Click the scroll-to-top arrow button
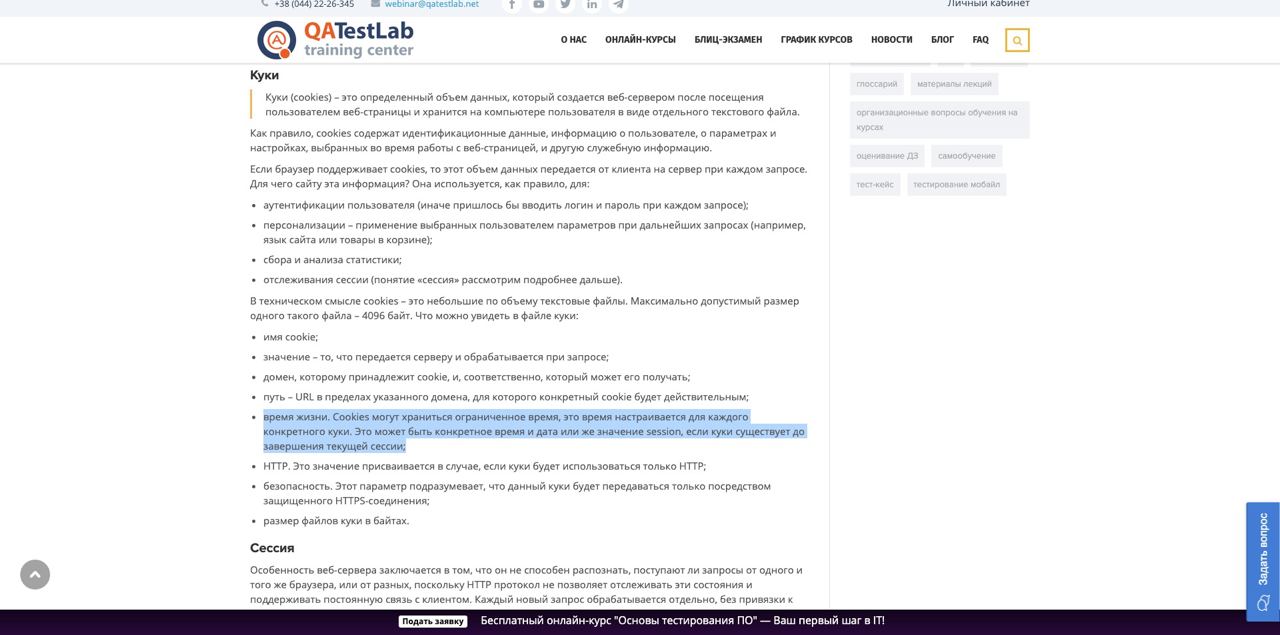The height and width of the screenshot is (635, 1280). click(x=35, y=574)
